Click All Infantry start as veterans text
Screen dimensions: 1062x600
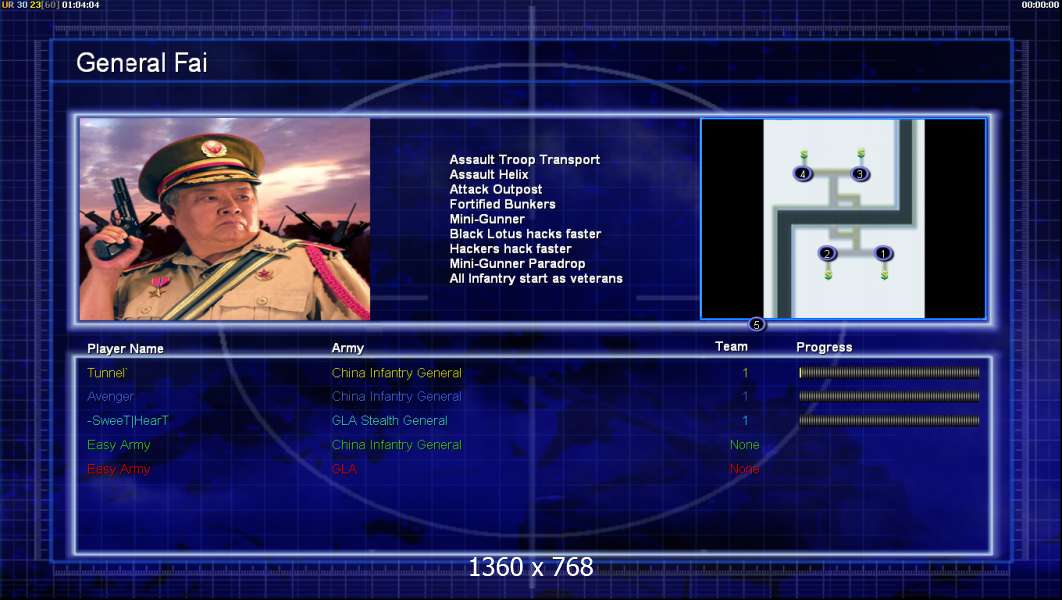536,279
